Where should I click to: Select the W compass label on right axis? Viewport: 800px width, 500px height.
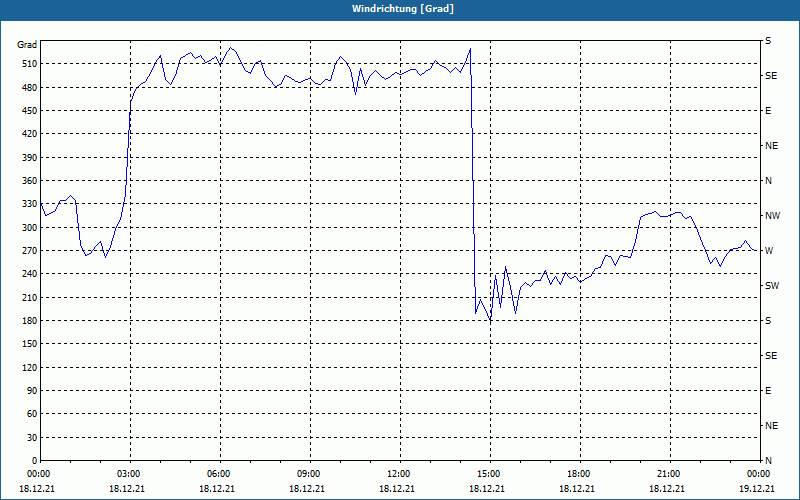pos(769,251)
